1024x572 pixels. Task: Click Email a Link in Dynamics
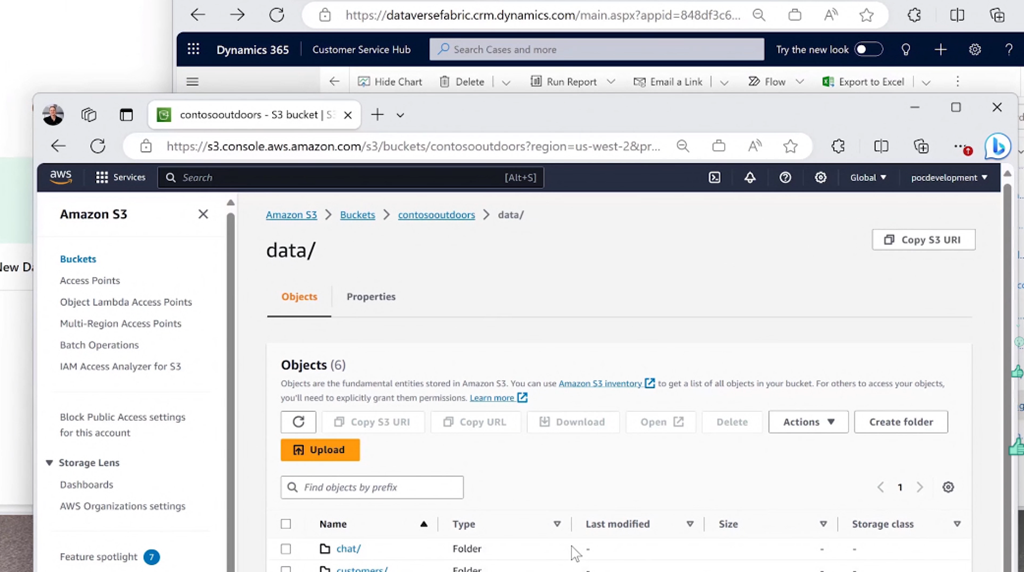coord(668,82)
